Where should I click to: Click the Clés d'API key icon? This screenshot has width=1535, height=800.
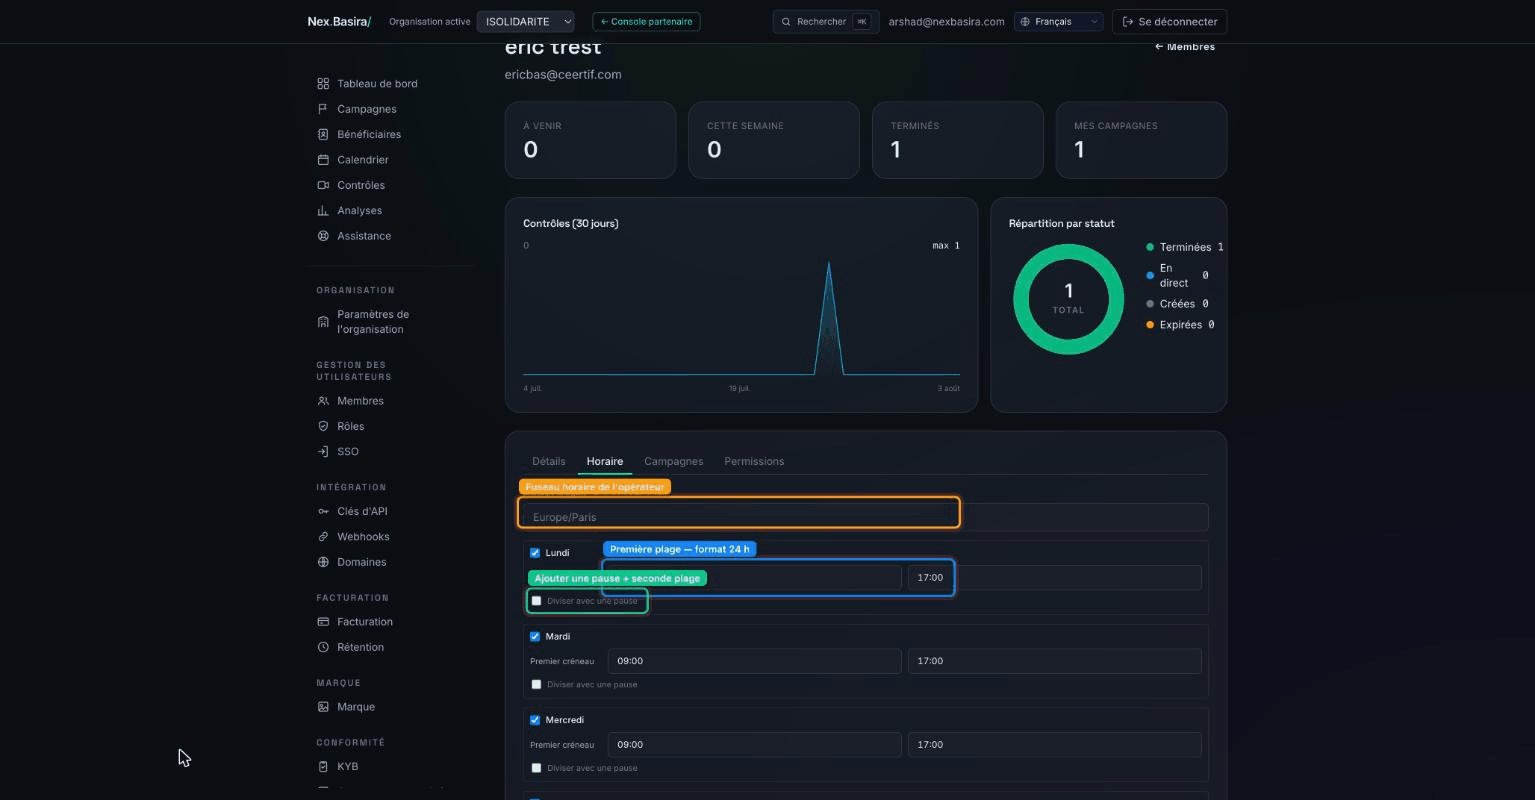323,512
